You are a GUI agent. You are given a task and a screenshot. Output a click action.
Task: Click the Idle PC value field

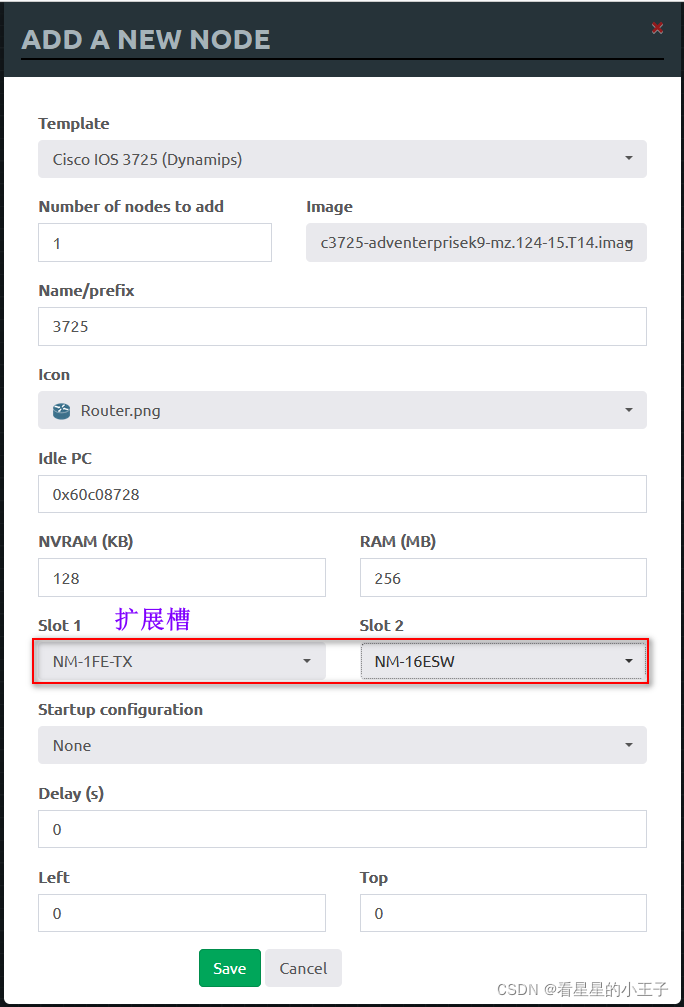[x=342, y=495]
